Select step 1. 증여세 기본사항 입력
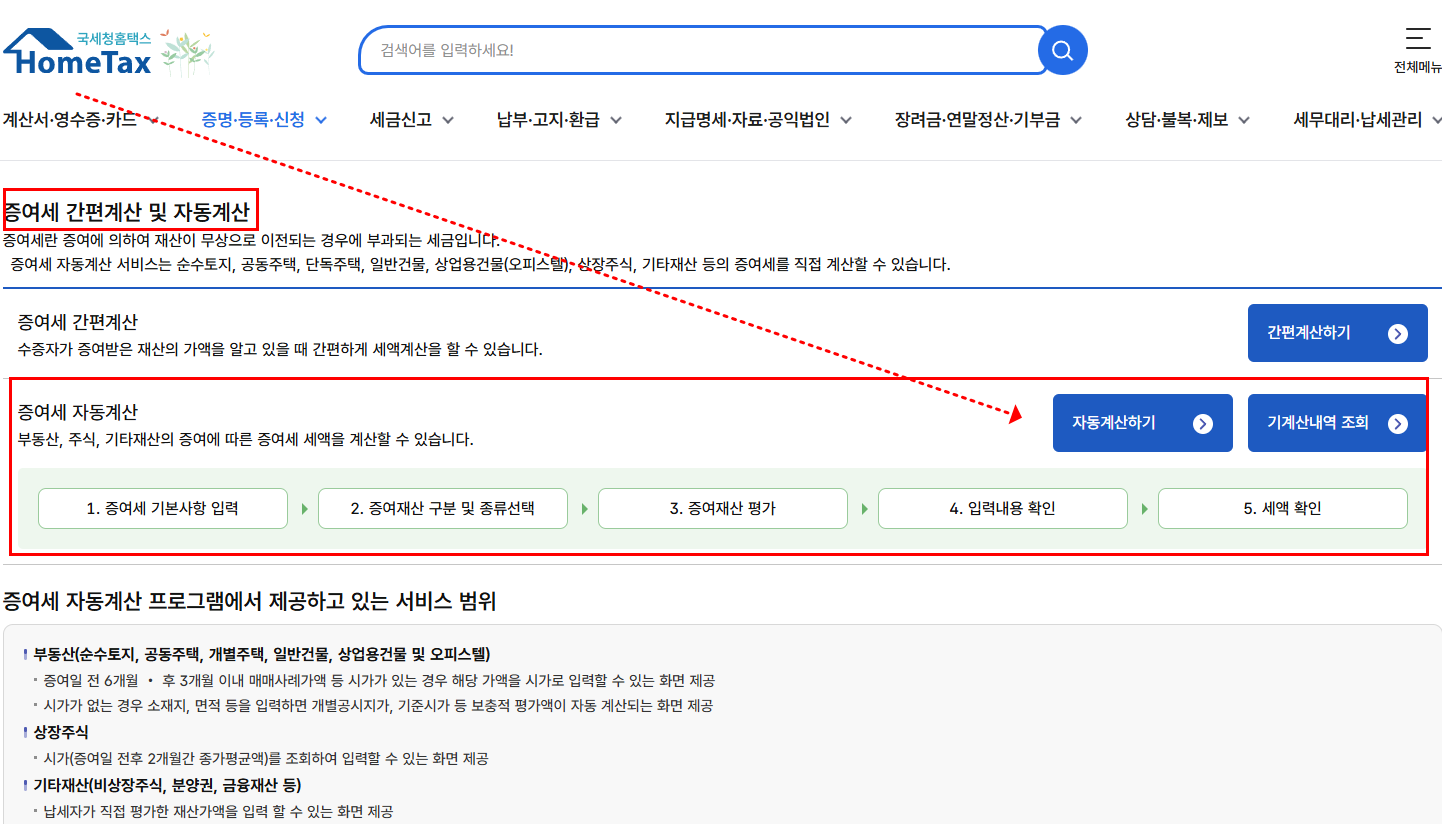The height and width of the screenshot is (824, 1442). [x=162, y=508]
